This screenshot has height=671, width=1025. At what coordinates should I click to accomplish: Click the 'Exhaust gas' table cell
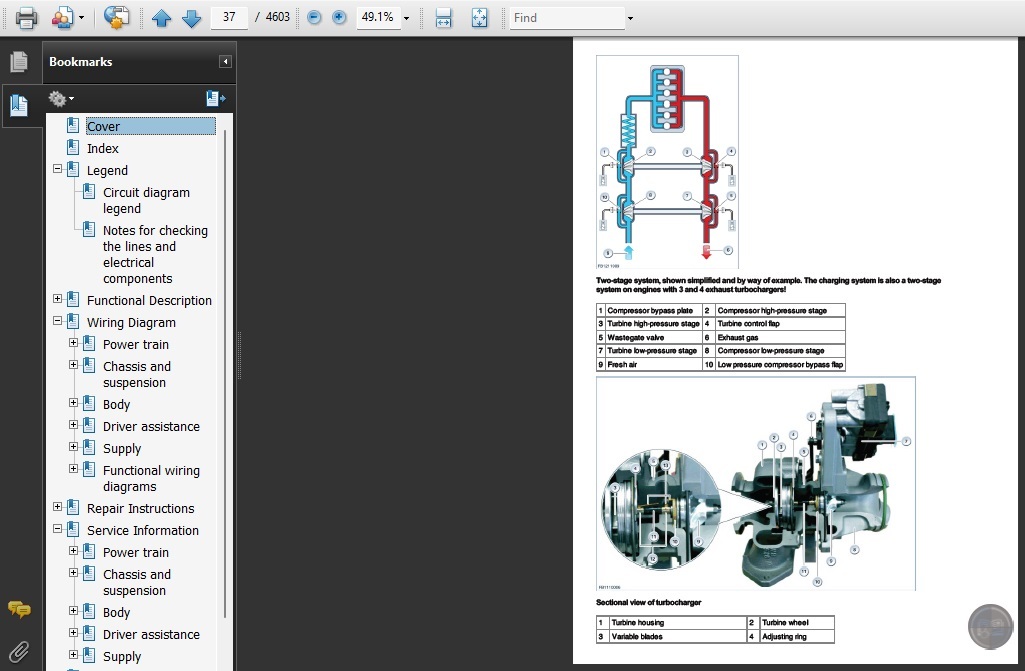(x=780, y=337)
